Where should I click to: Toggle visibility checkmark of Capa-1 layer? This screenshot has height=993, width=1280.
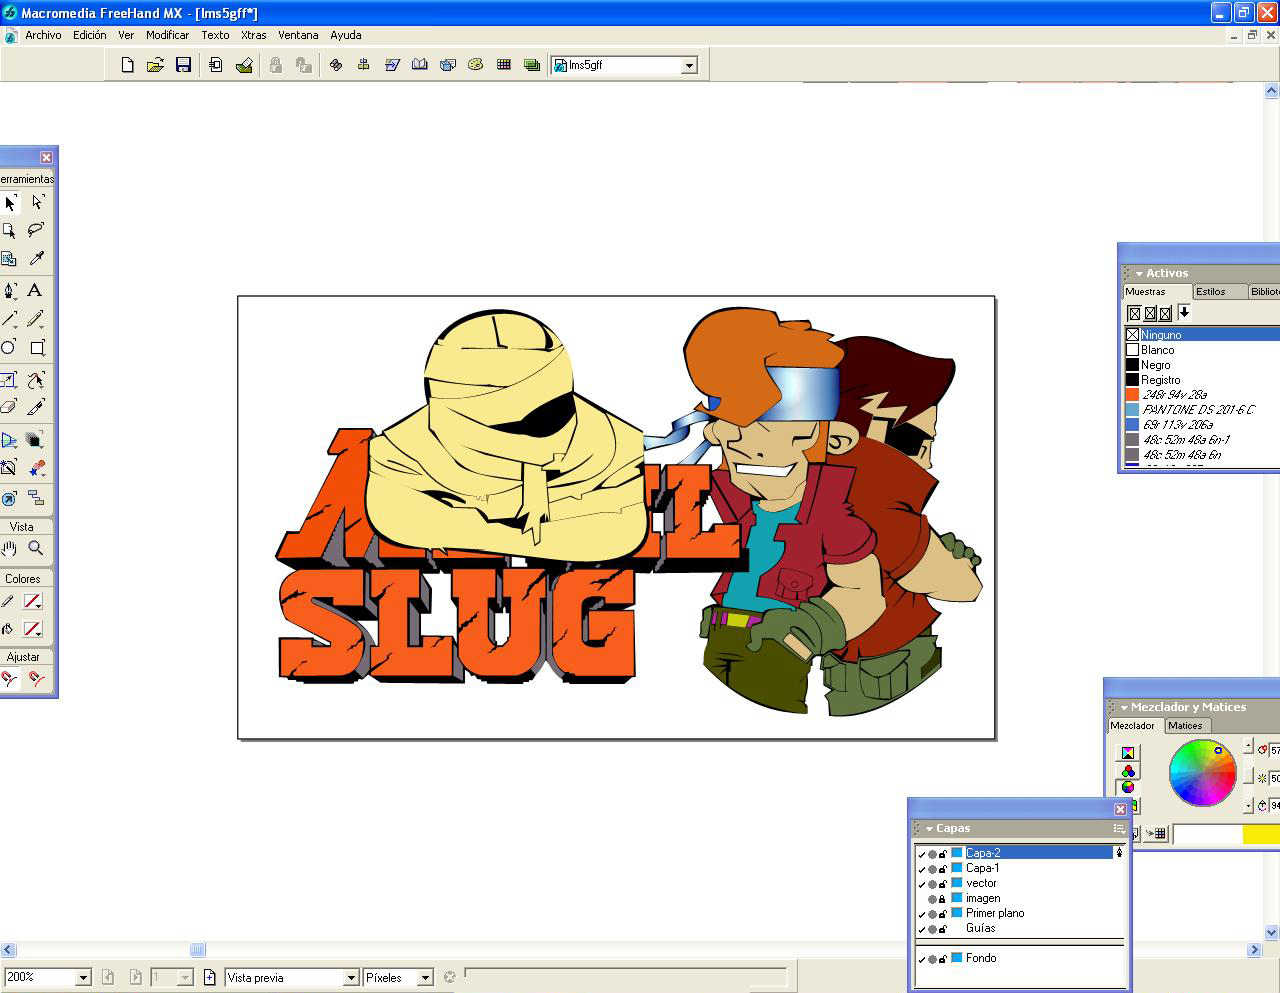pos(922,869)
